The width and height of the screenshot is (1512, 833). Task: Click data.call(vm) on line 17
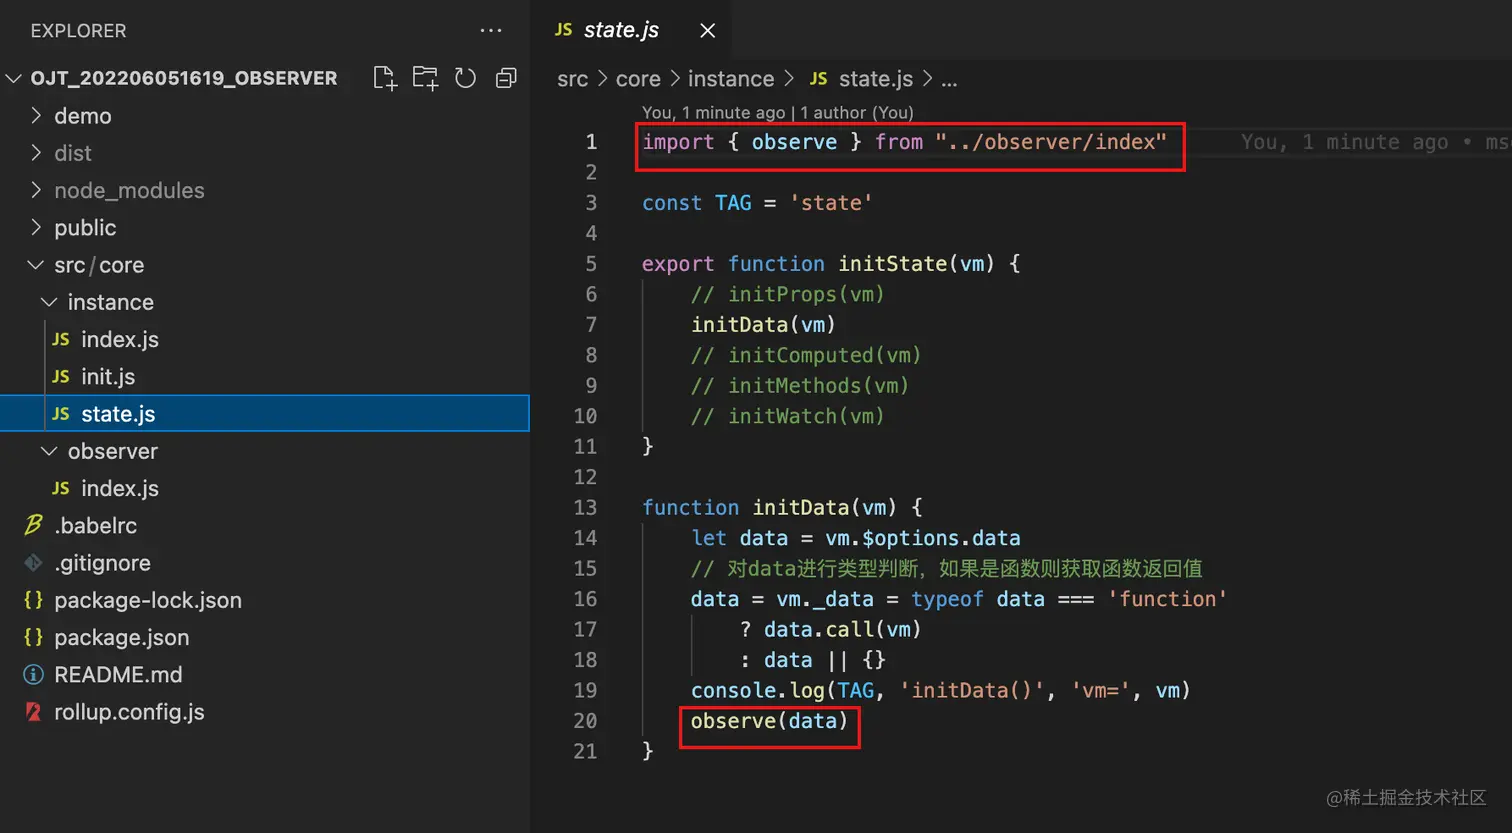(842, 630)
